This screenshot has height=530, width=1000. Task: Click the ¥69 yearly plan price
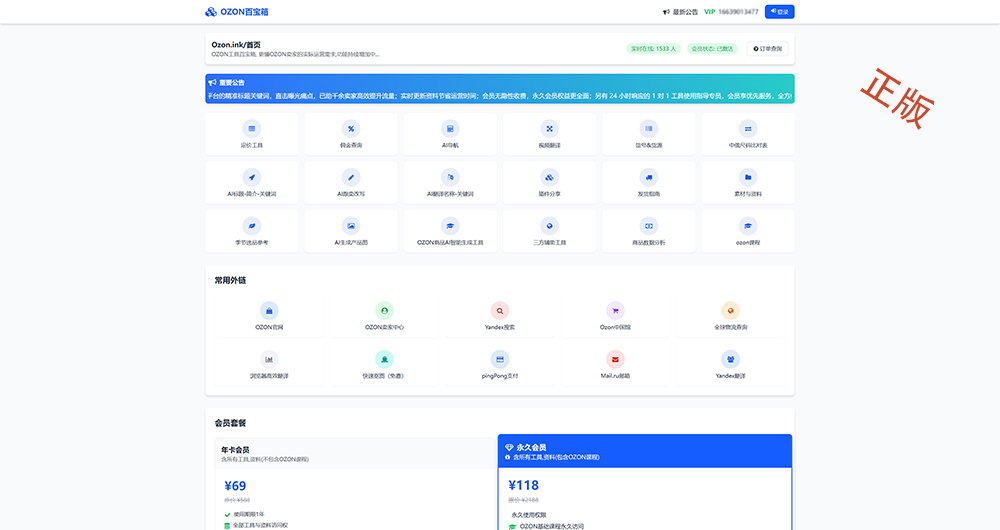[235, 486]
